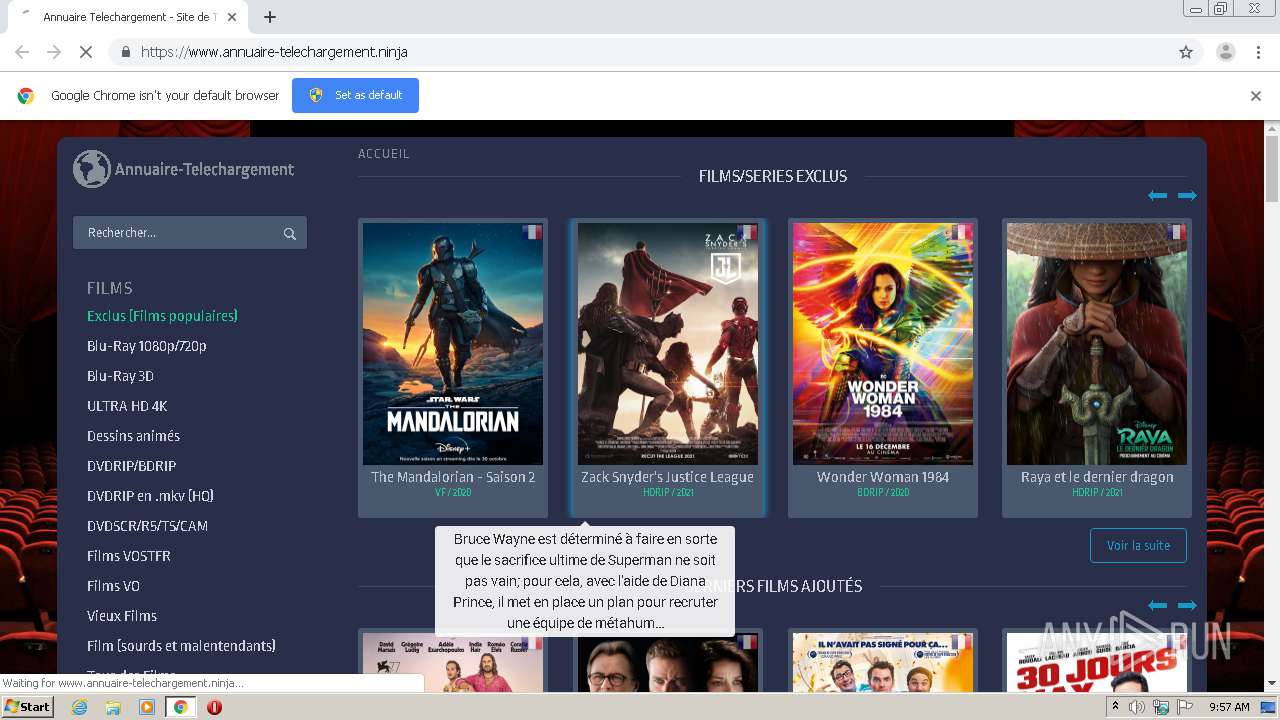Image resolution: width=1280 pixels, height=720 pixels.
Task: Click previous arrow in Films/Series Exclus carousel
Action: 1158,195
